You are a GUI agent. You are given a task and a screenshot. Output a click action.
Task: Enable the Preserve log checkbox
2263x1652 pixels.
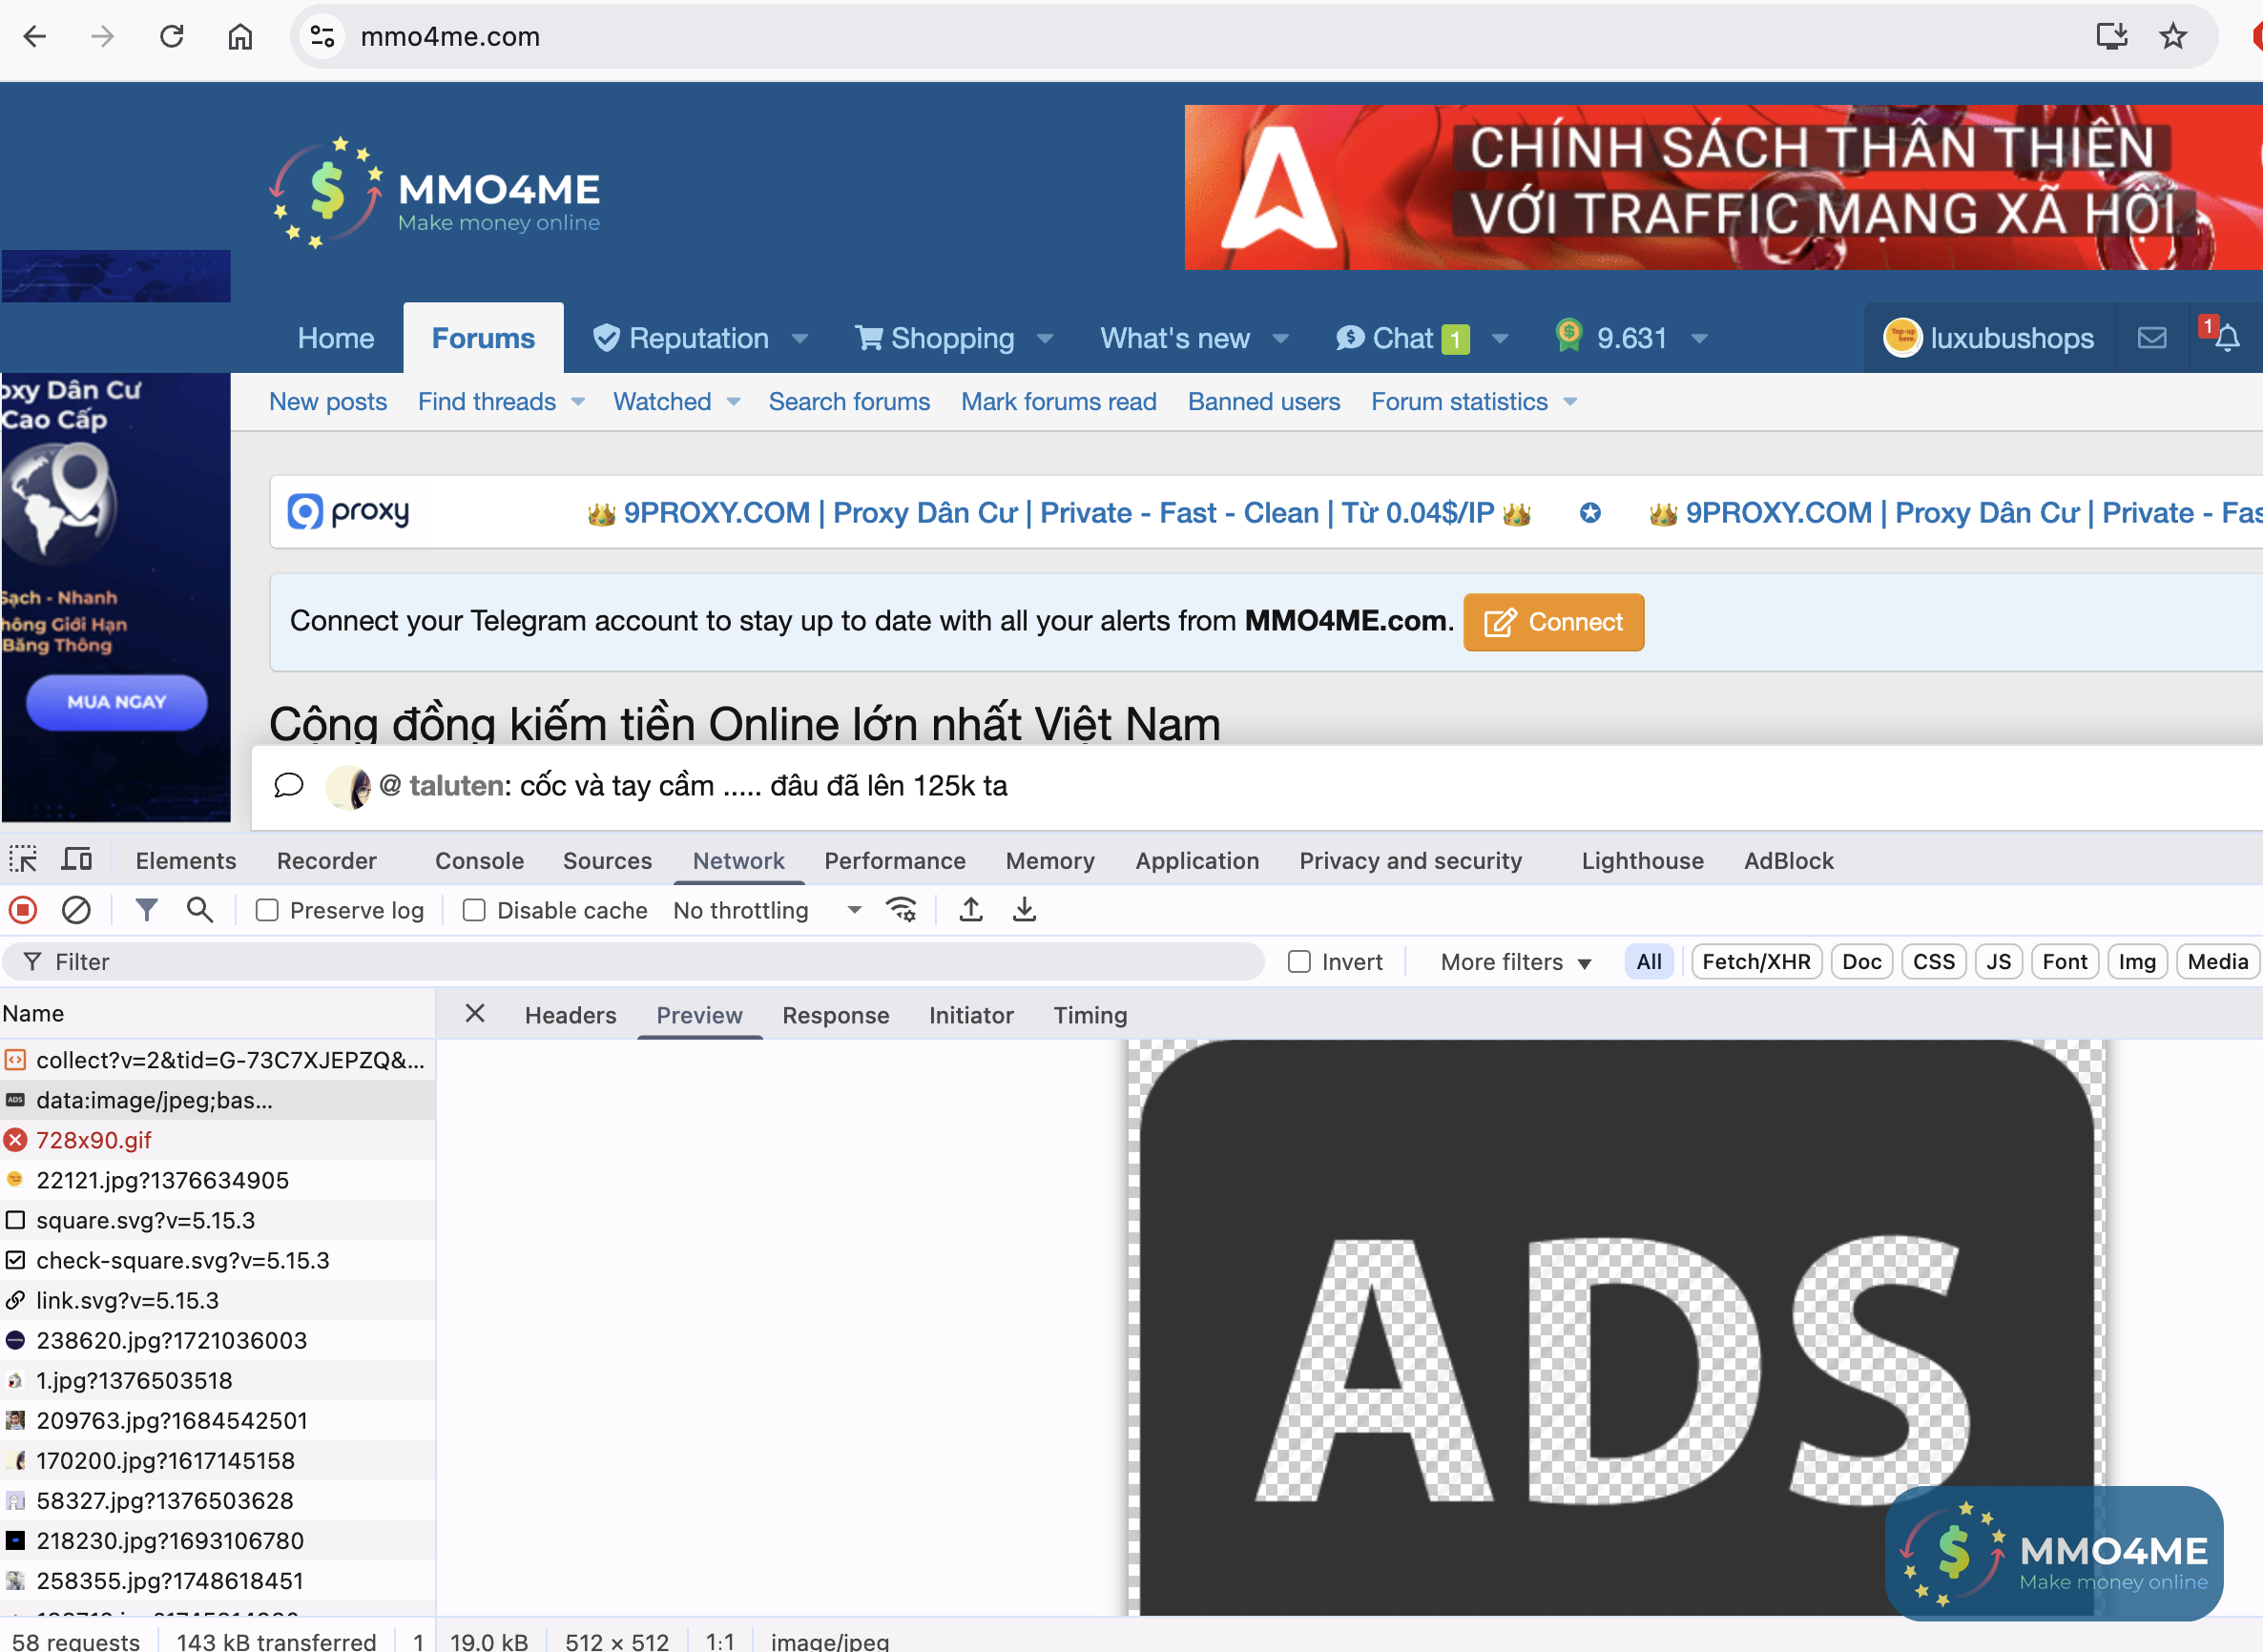pos(267,910)
